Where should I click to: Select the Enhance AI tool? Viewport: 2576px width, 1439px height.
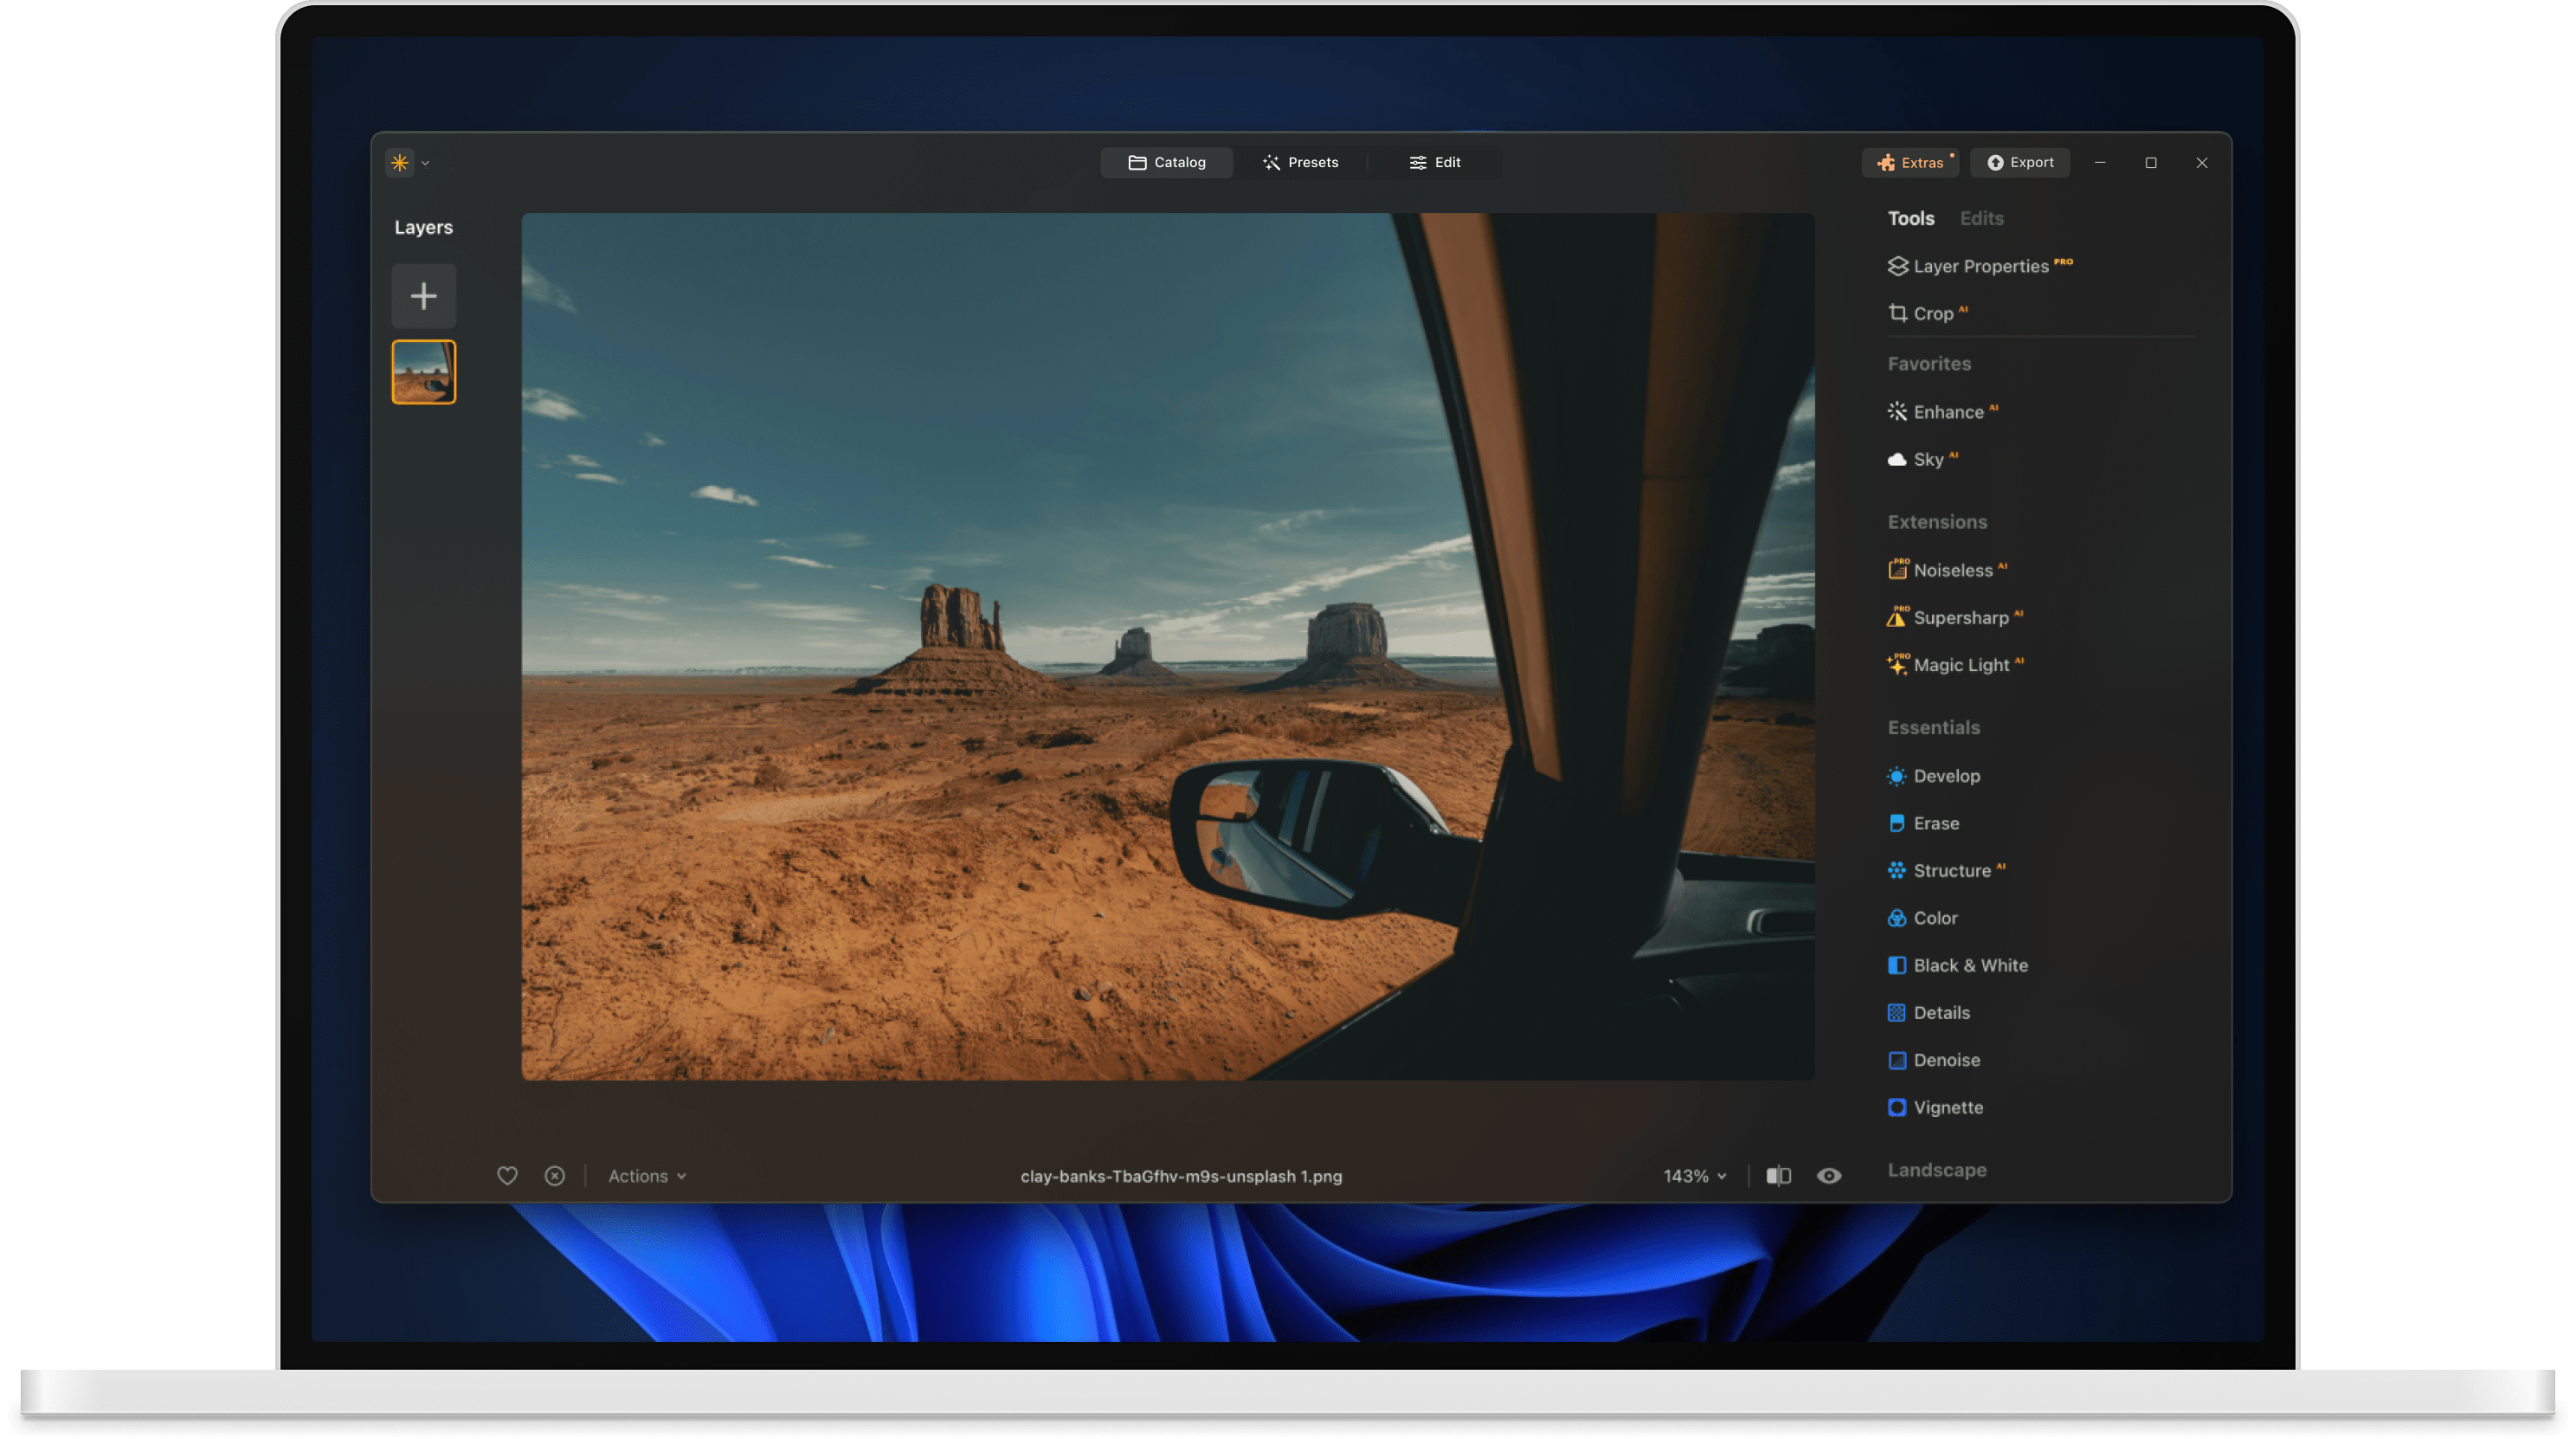pyautogui.click(x=1948, y=411)
